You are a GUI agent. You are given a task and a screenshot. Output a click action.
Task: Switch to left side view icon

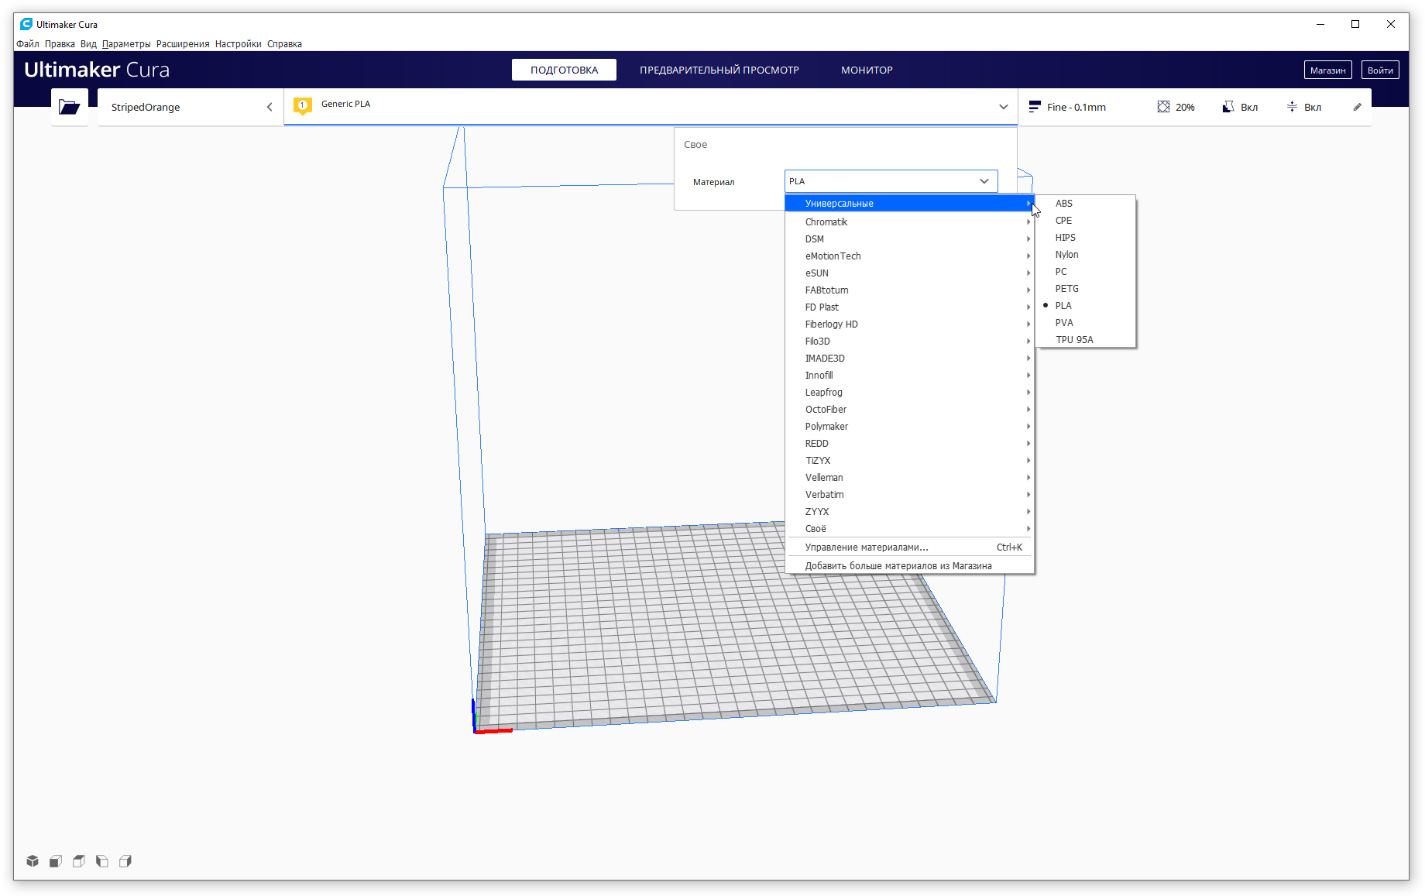pos(102,861)
